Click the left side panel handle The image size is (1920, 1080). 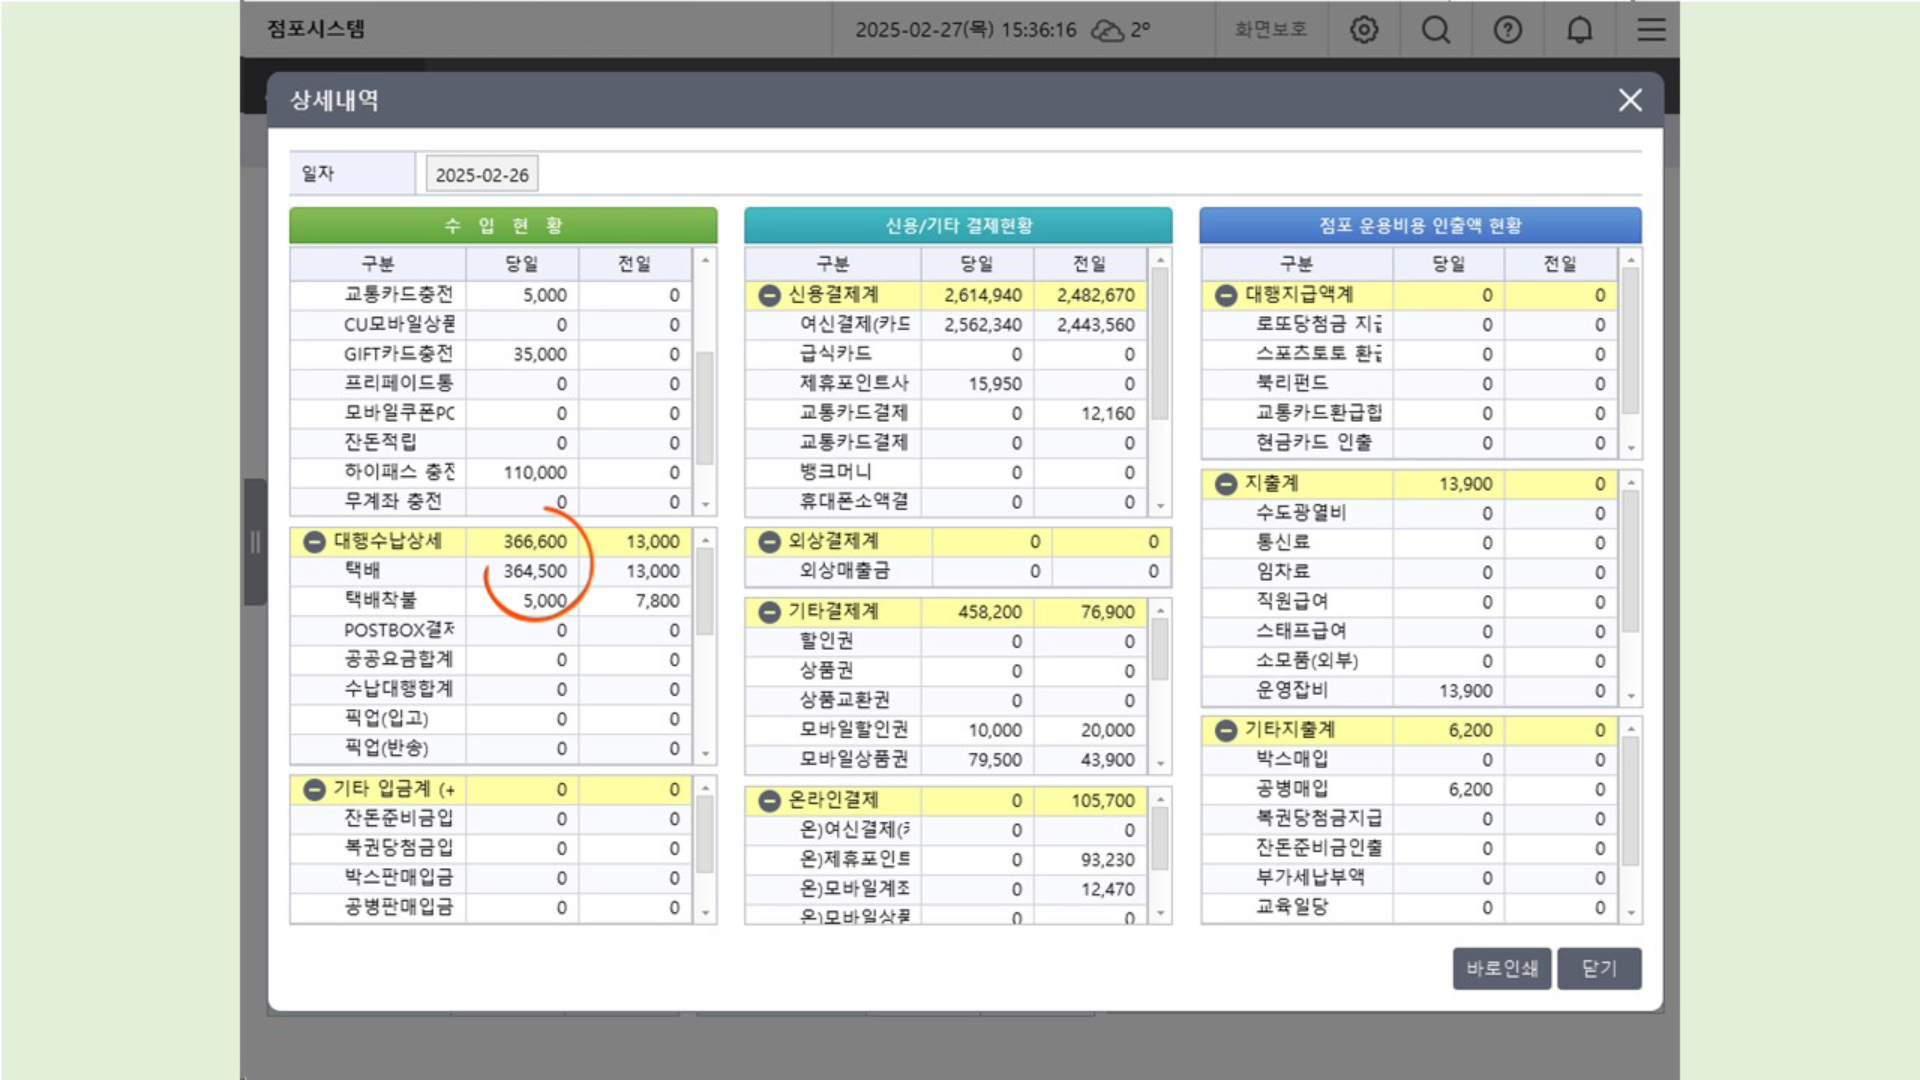[255, 542]
